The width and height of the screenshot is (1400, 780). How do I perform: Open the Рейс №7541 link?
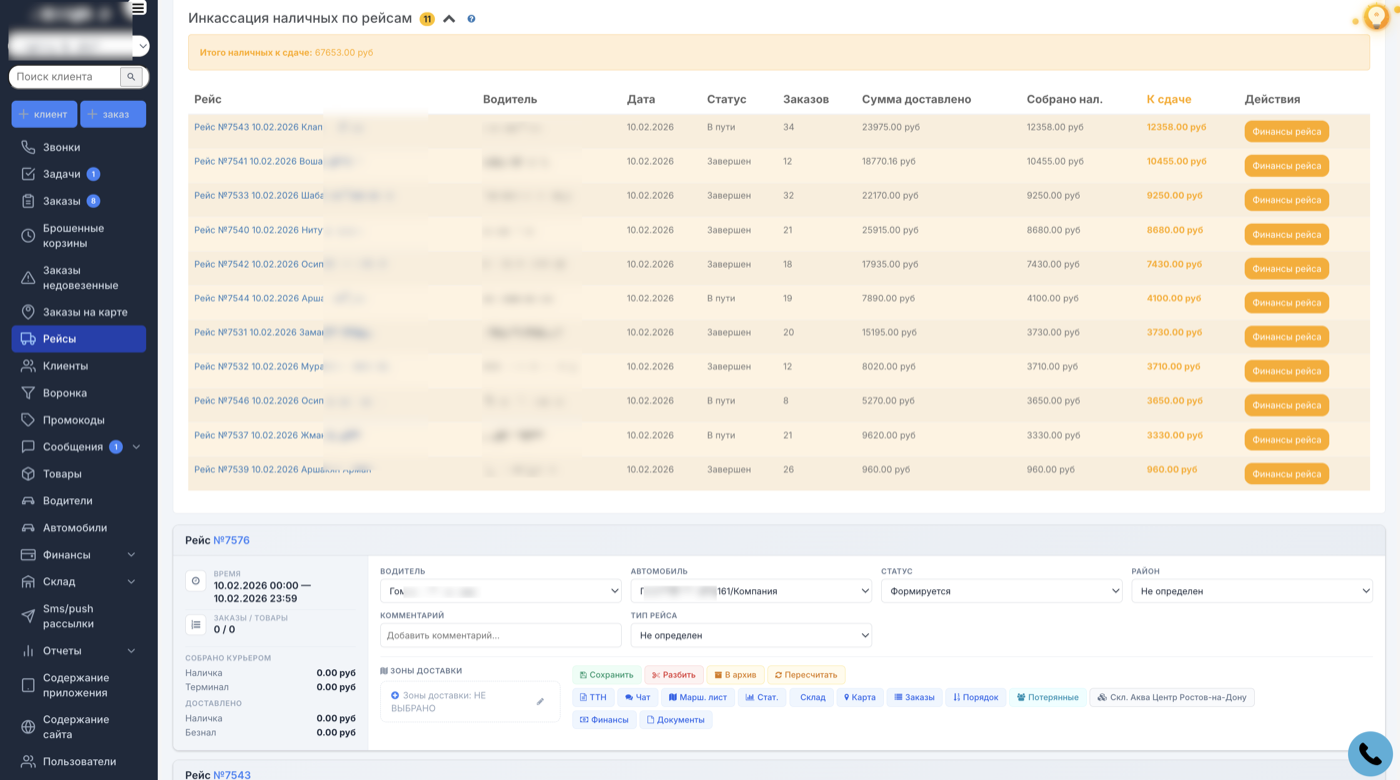click(x=258, y=161)
